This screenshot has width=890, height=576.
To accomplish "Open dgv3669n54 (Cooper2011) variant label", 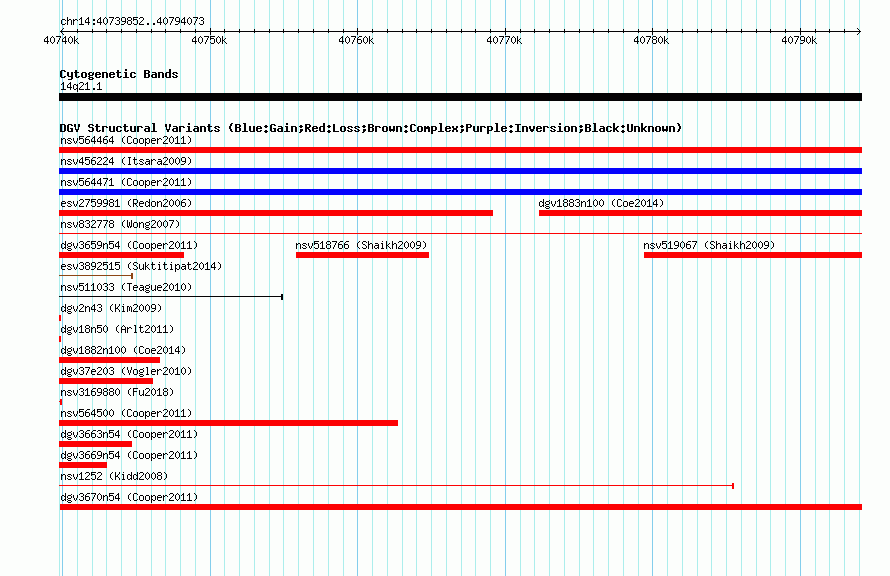I will click(x=129, y=455).
